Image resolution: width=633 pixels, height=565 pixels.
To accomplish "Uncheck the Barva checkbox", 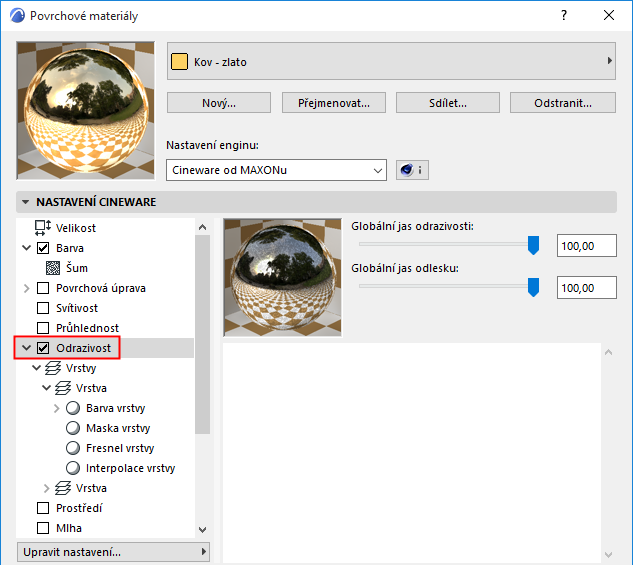I will click(x=43, y=248).
